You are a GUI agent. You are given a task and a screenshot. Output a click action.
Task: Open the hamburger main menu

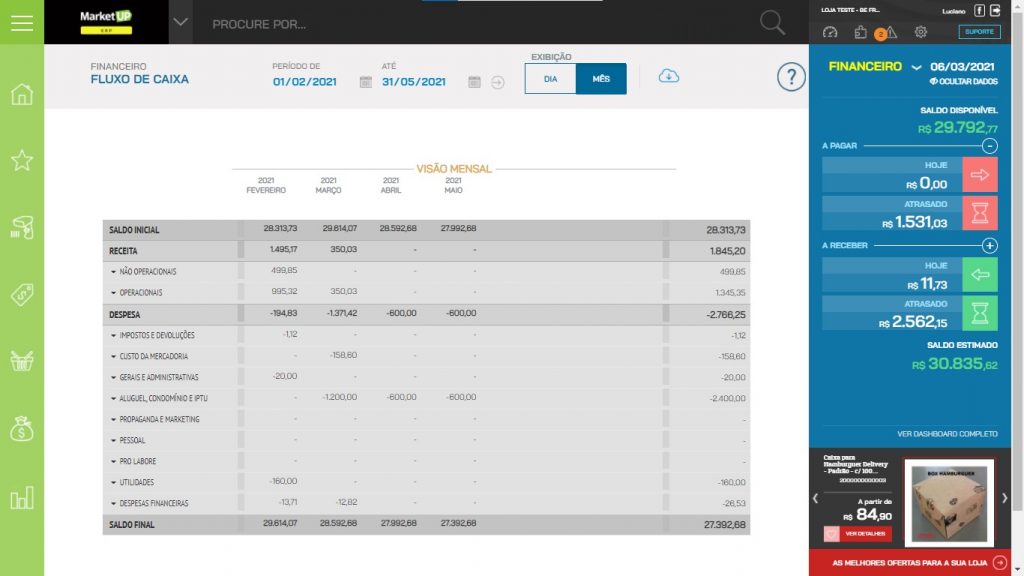click(22, 23)
